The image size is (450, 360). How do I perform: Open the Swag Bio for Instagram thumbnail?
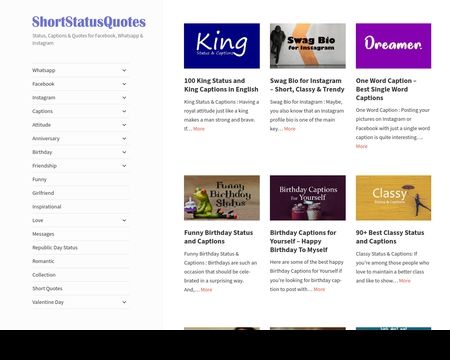click(308, 46)
